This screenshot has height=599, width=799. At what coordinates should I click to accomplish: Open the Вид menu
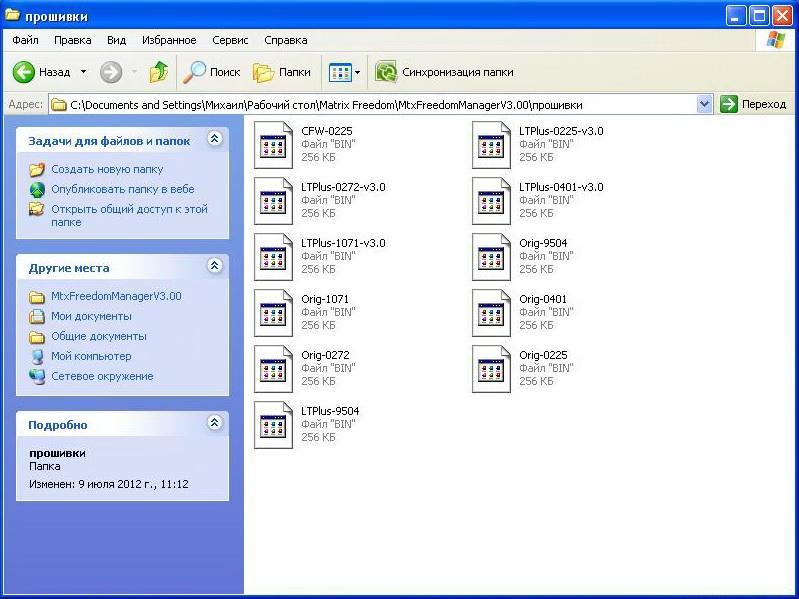(117, 40)
